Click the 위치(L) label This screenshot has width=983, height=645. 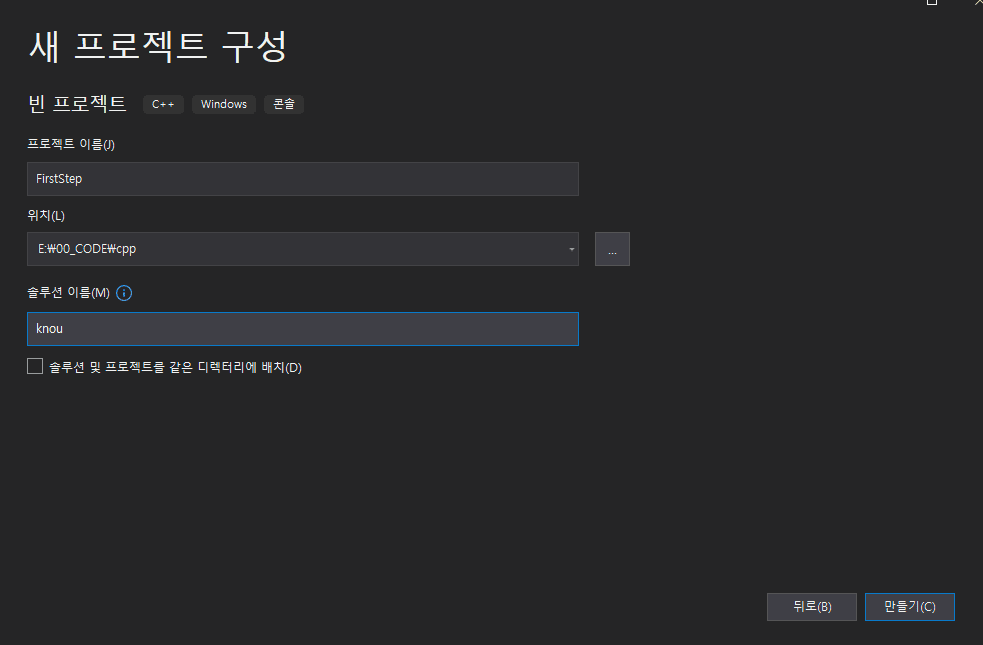(46, 215)
